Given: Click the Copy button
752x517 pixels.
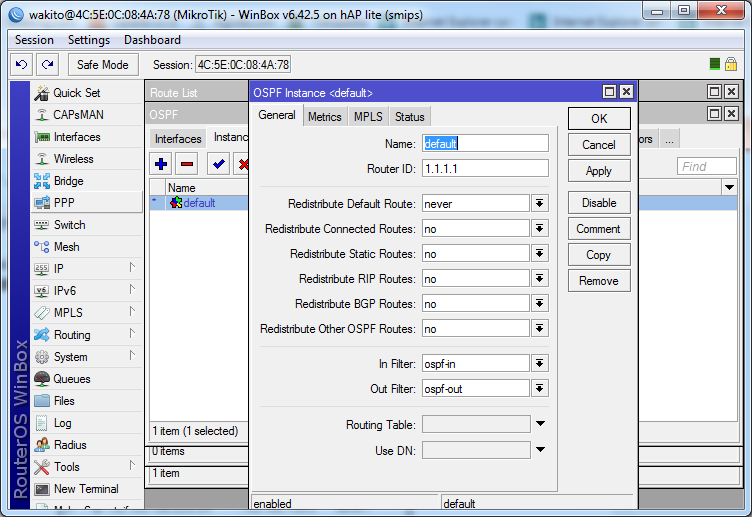Looking at the screenshot, I should (599, 255).
